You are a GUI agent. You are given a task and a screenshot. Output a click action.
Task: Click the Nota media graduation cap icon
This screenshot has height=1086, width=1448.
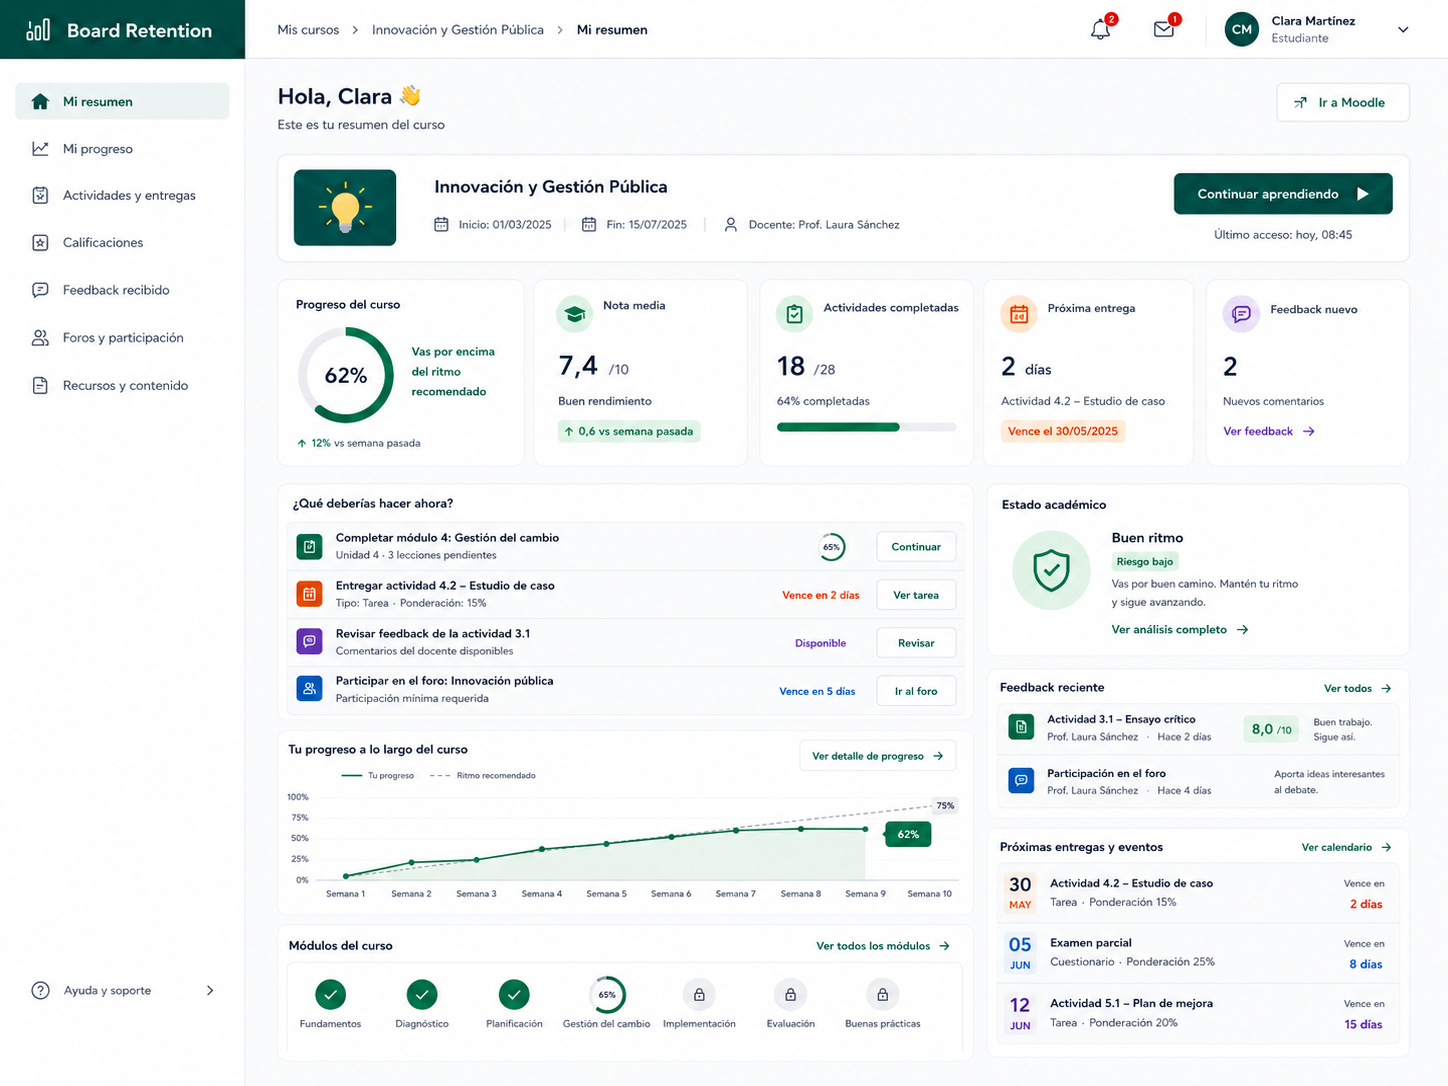[x=574, y=314]
